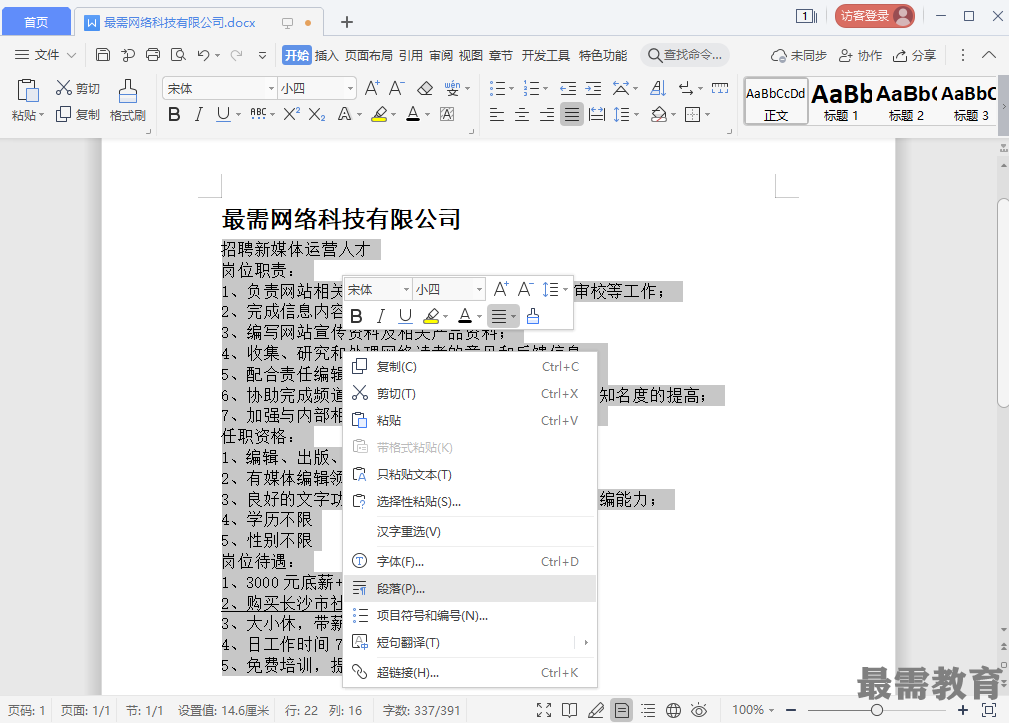The height and width of the screenshot is (723, 1009).
Task: Click the Decrease Indent icon
Action: [x=568, y=88]
